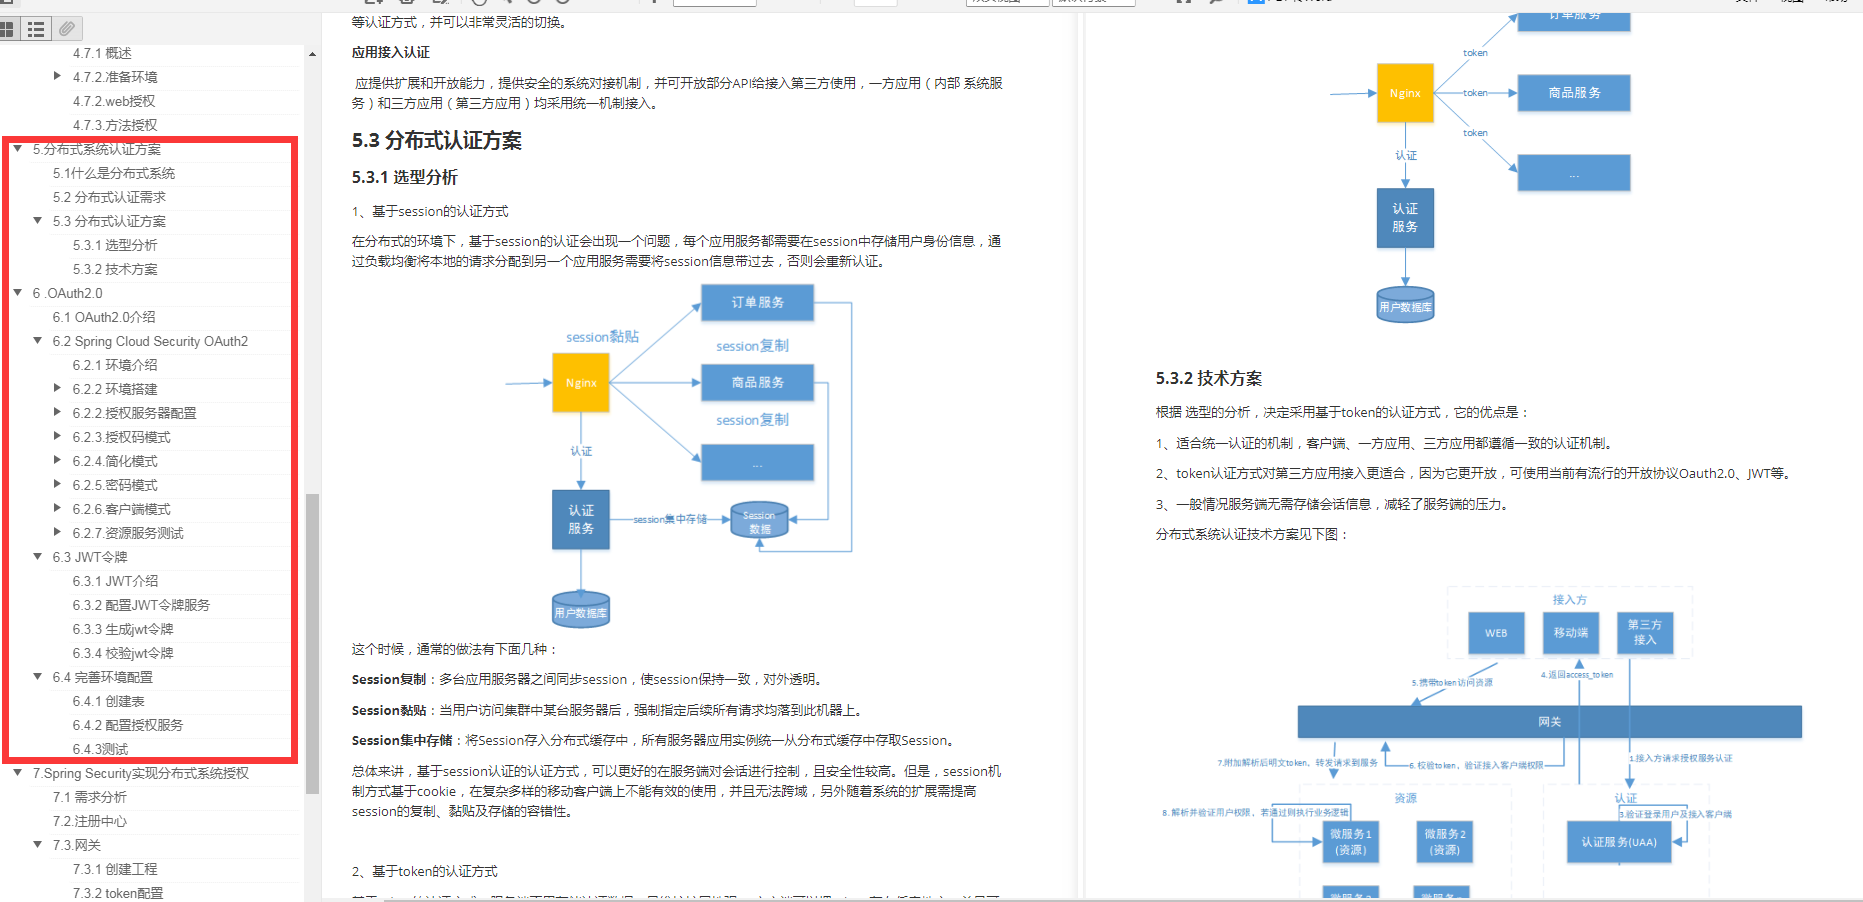Expand the 6.2.2.授权服务器配置 node
The height and width of the screenshot is (902, 1863).
(x=58, y=412)
